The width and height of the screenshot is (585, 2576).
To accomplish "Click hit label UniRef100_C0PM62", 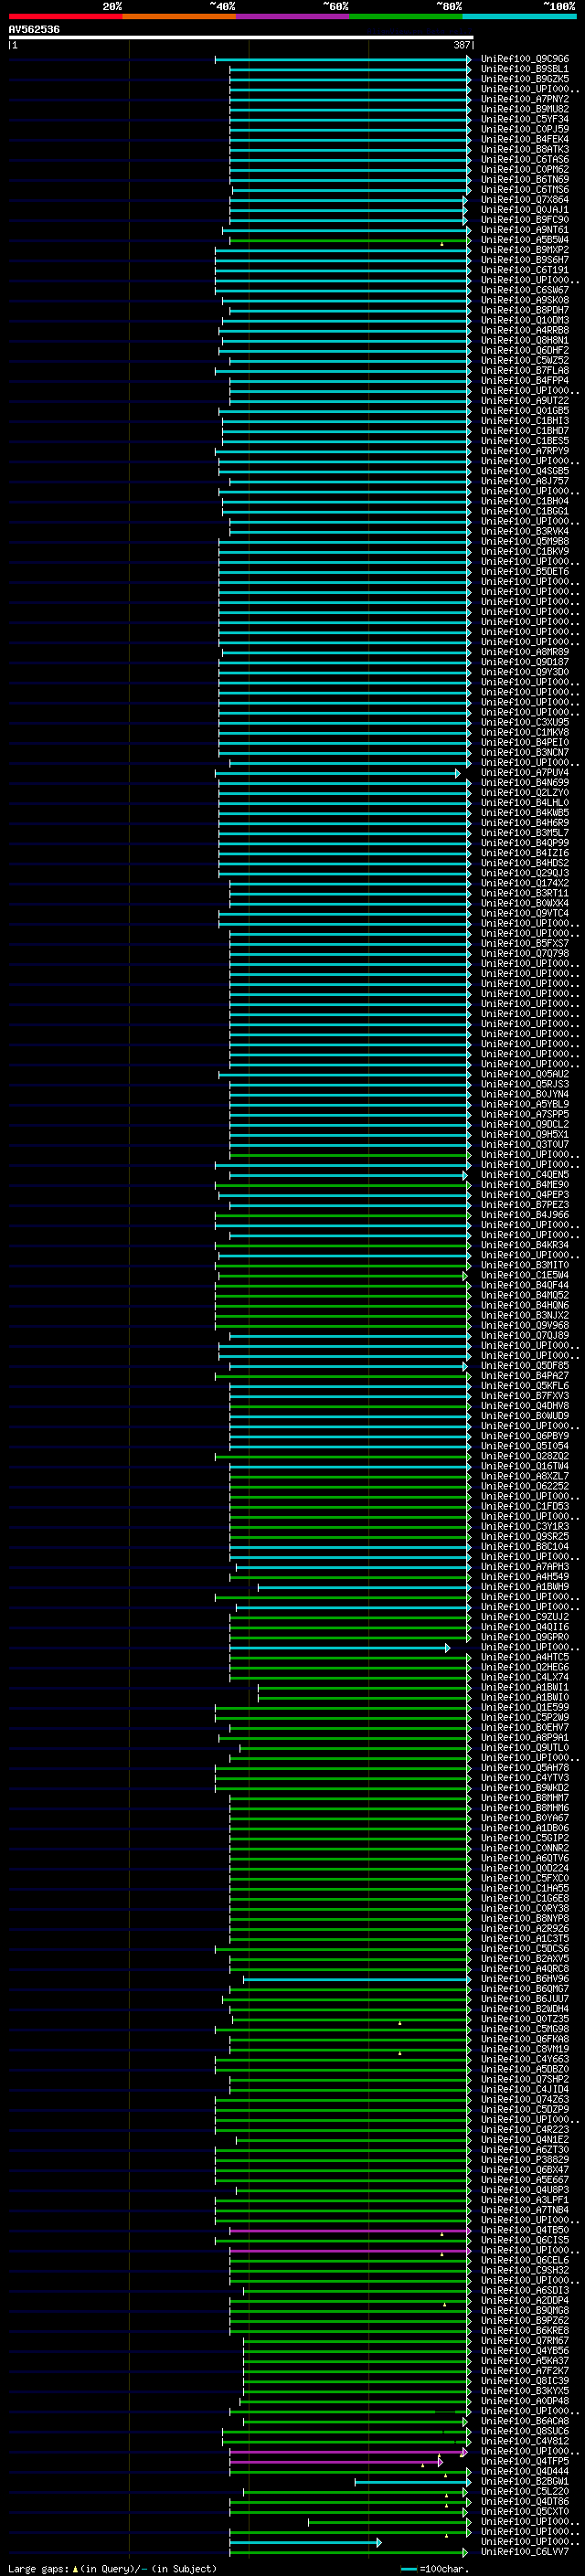I will [x=525, y=169].
